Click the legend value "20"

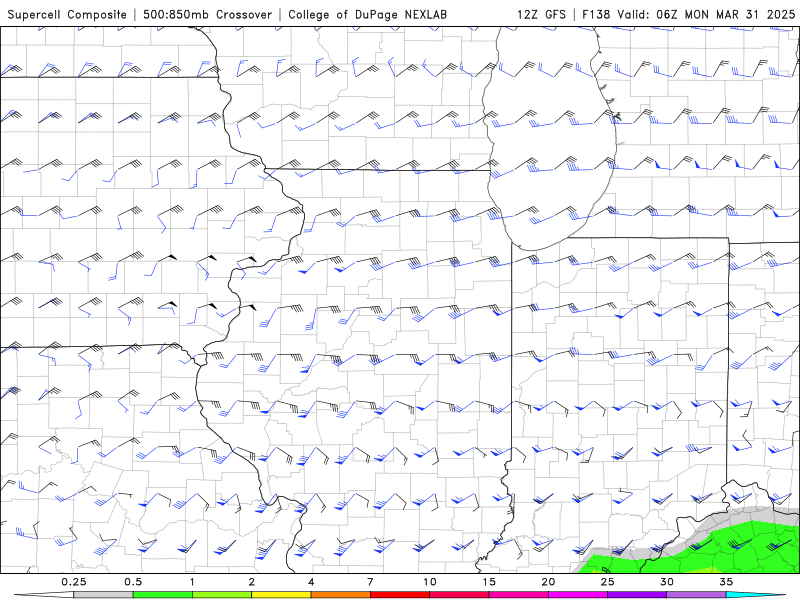(548, 582)
